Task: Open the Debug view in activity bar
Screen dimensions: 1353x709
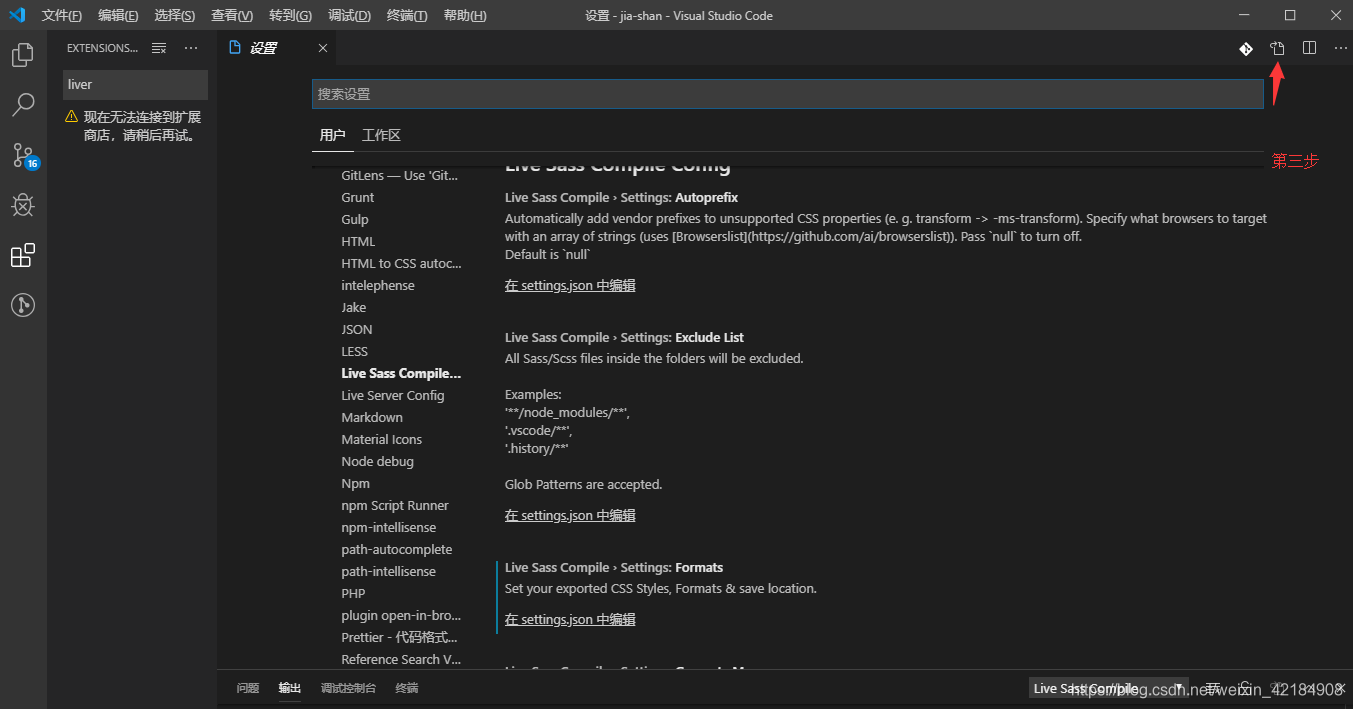Action: (x=23, y=205)
